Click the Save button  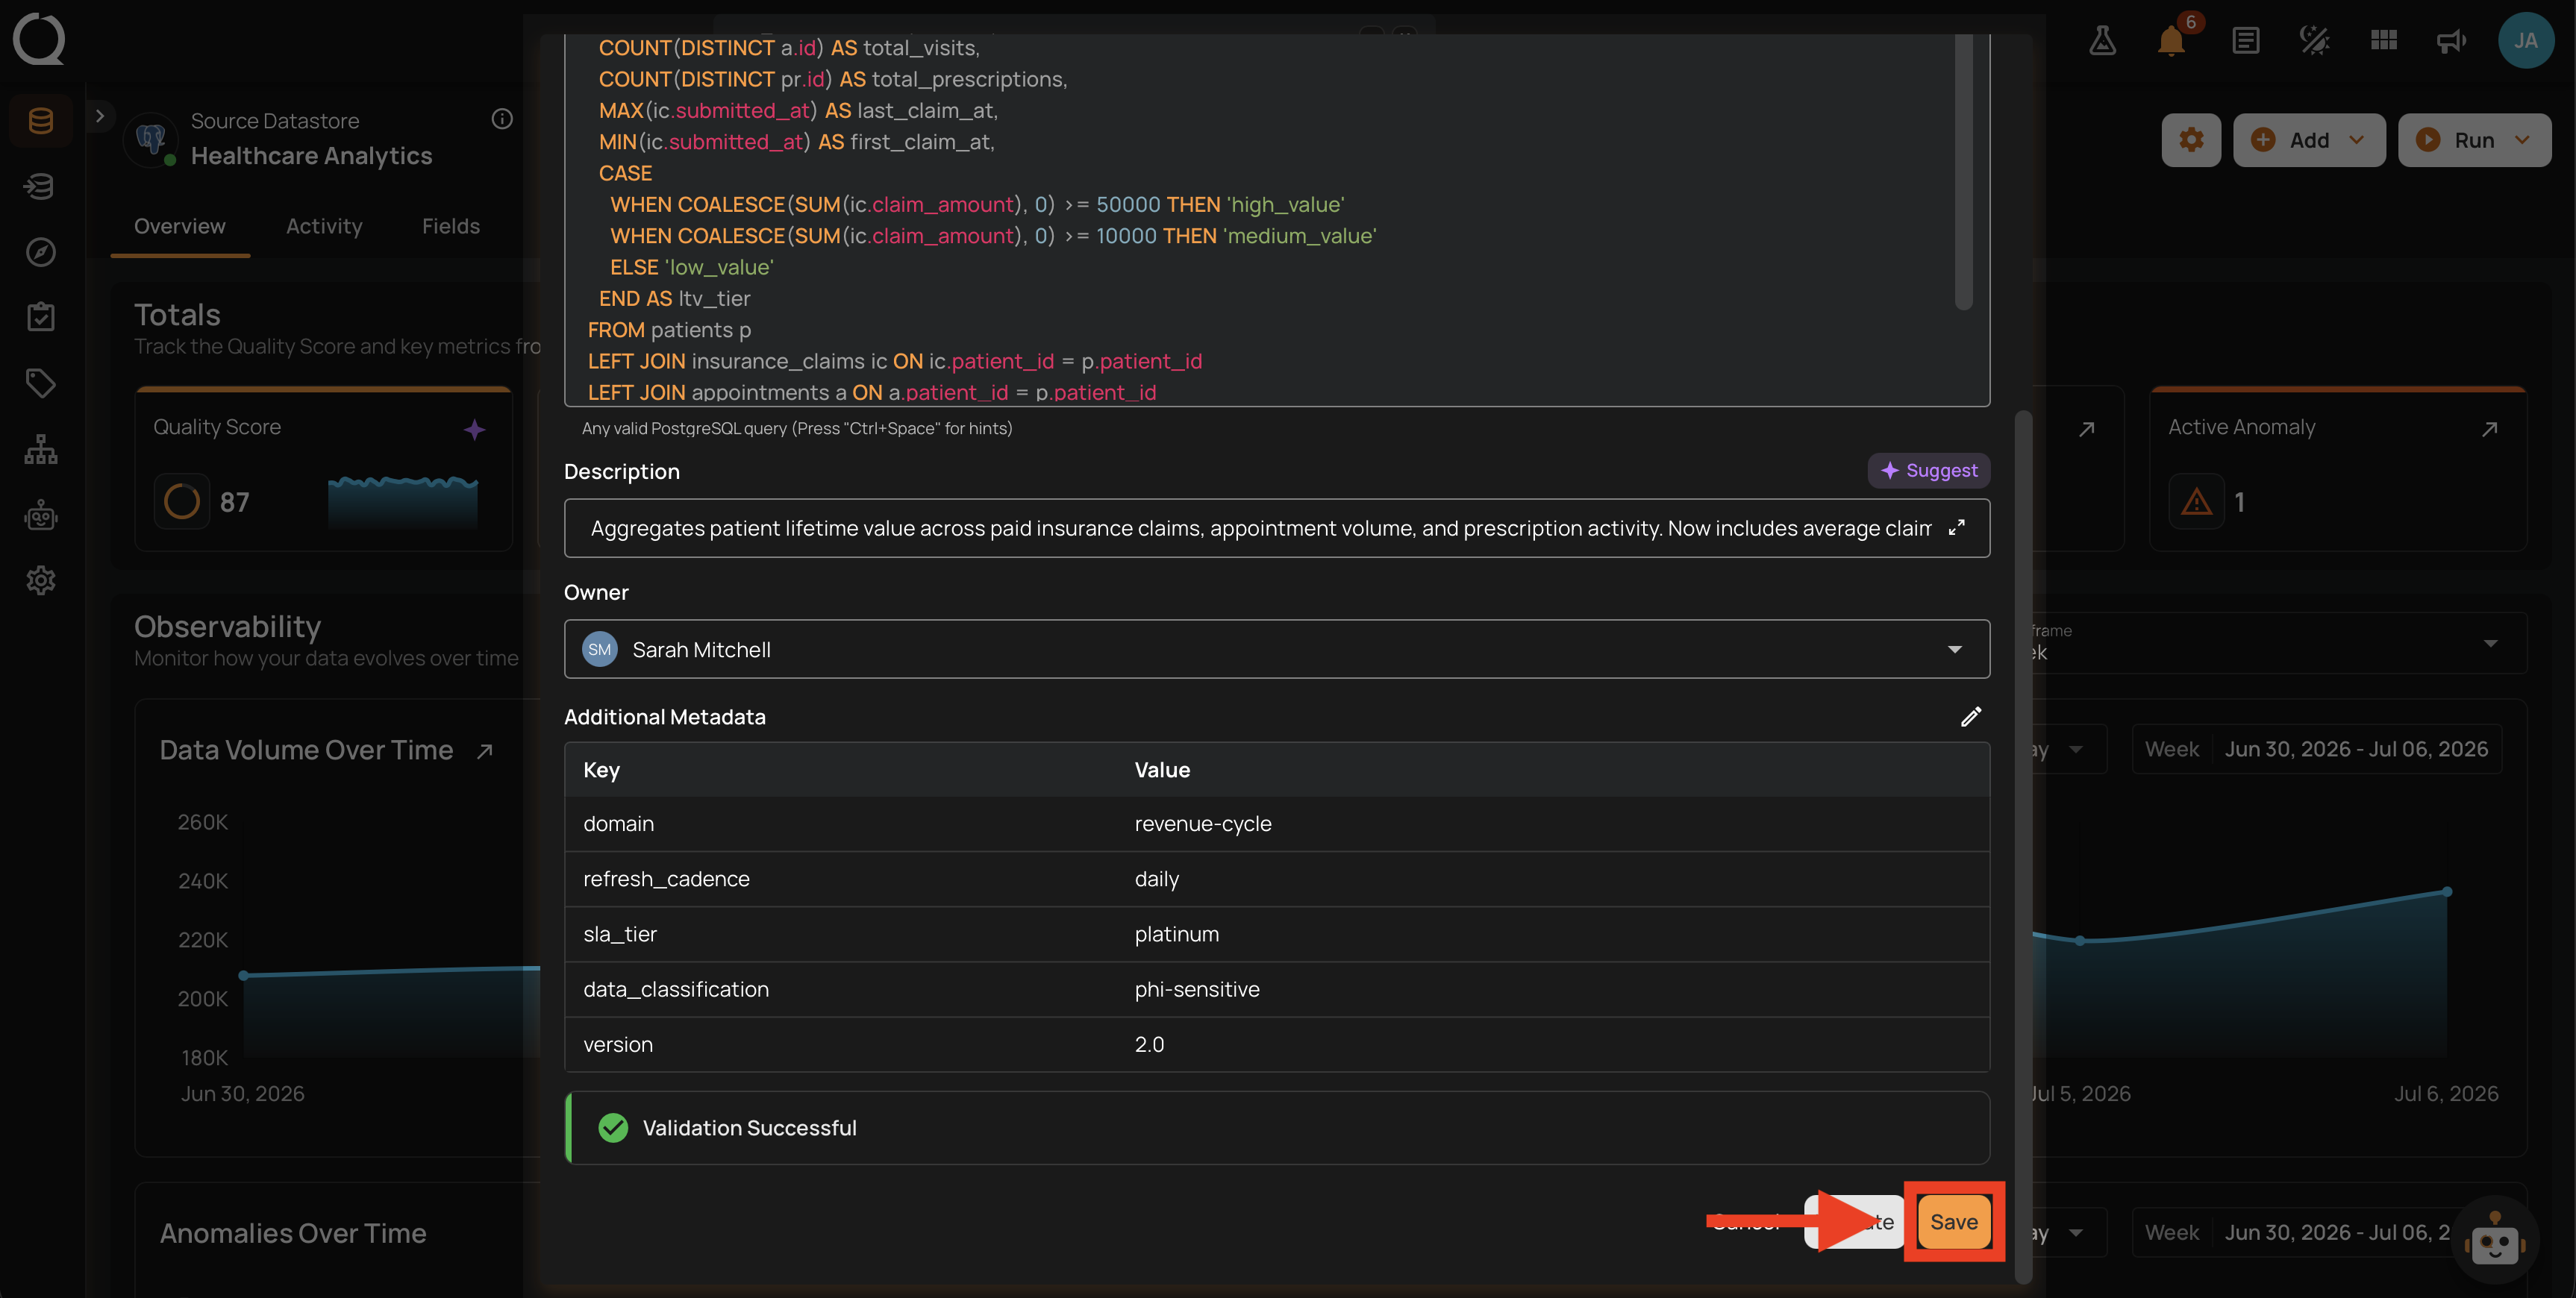tap(1953, 1222)
